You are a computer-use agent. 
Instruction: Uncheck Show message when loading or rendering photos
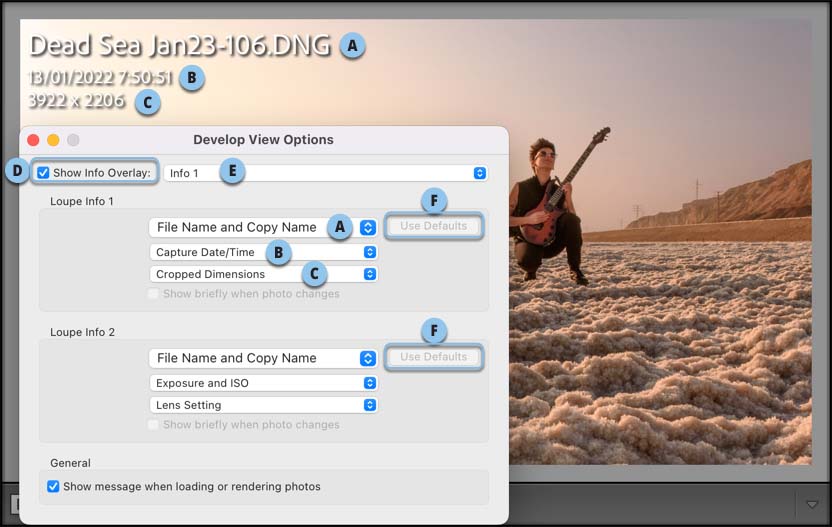[x=53, y=486]
